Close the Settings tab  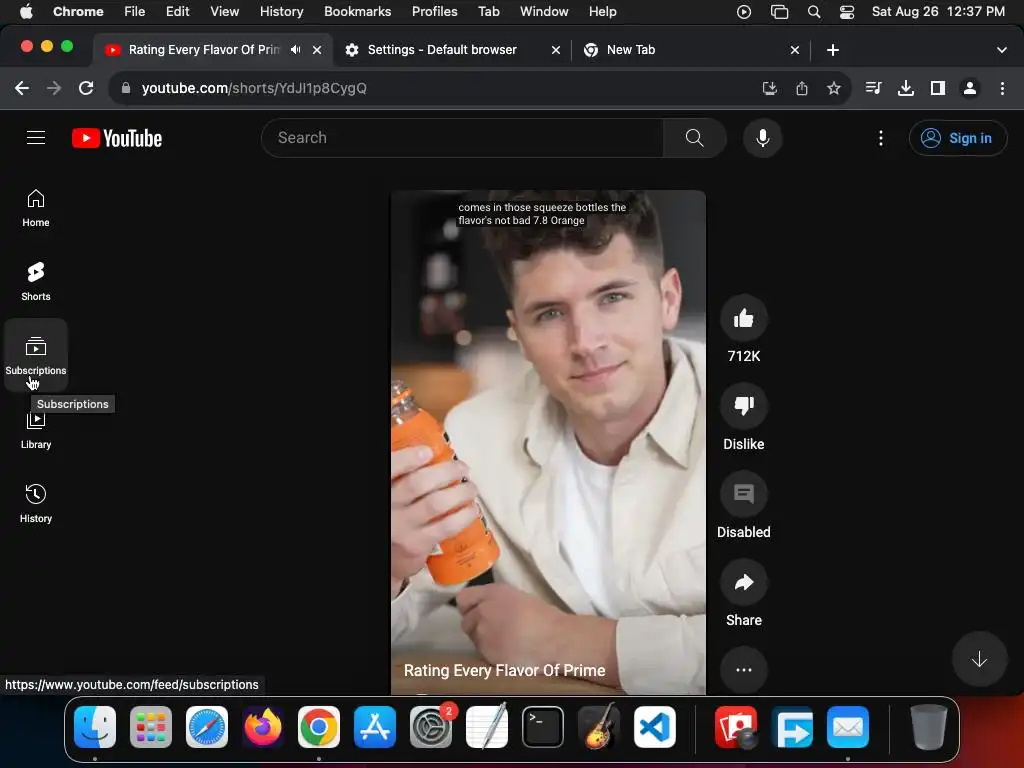[x=556, y=50]
